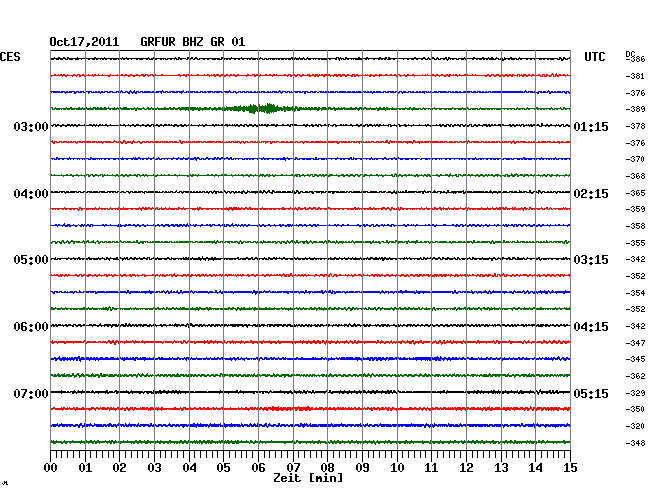The image size is (650, 494).
Task: Click the 07 minute tick label
Action: point(293,467)
